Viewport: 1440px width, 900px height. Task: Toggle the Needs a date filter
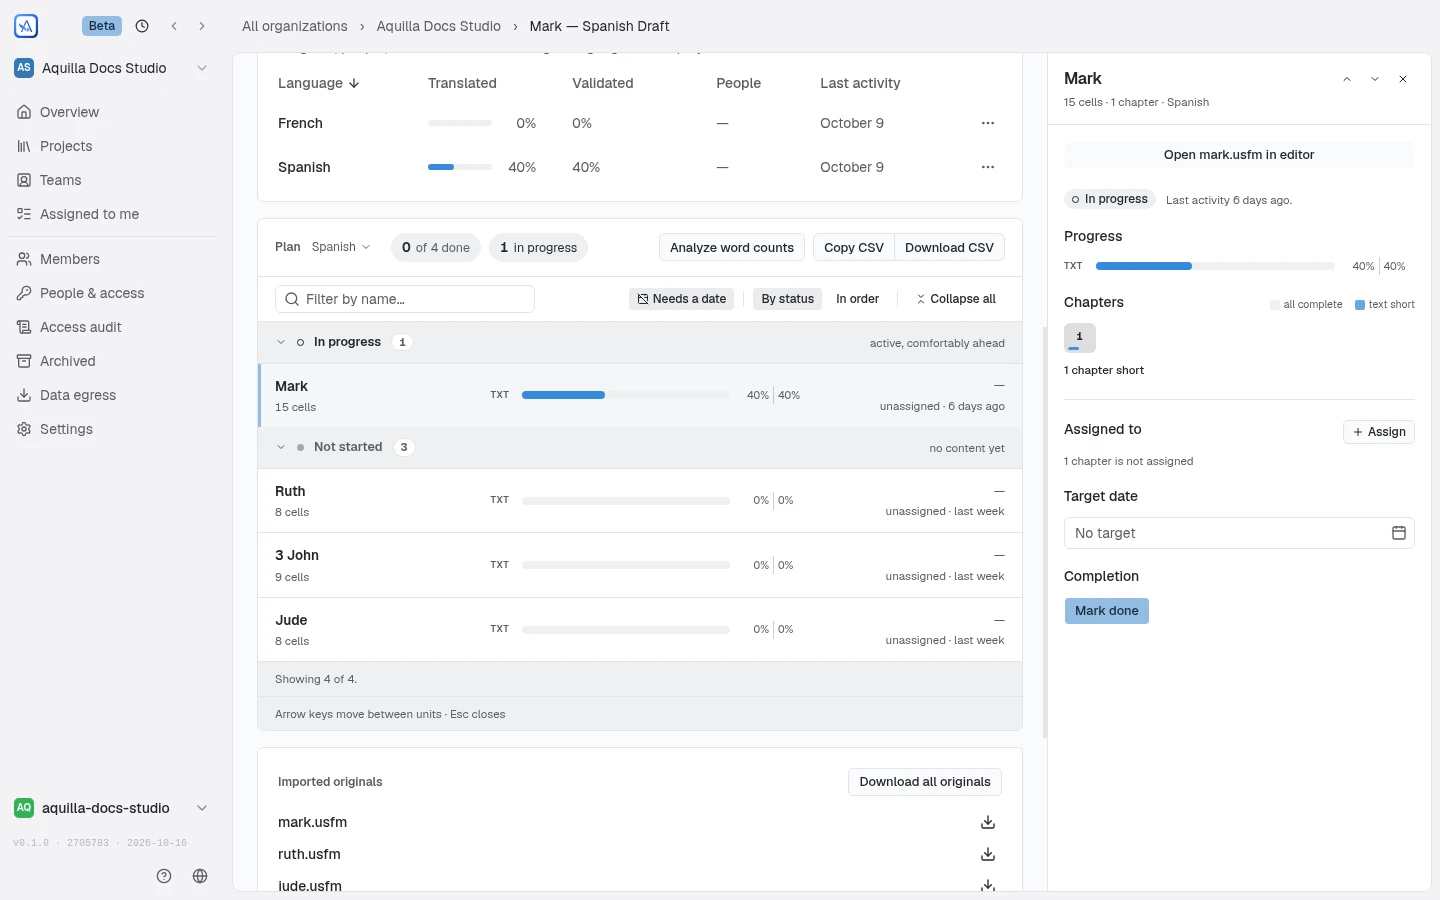tap(681, 299)
